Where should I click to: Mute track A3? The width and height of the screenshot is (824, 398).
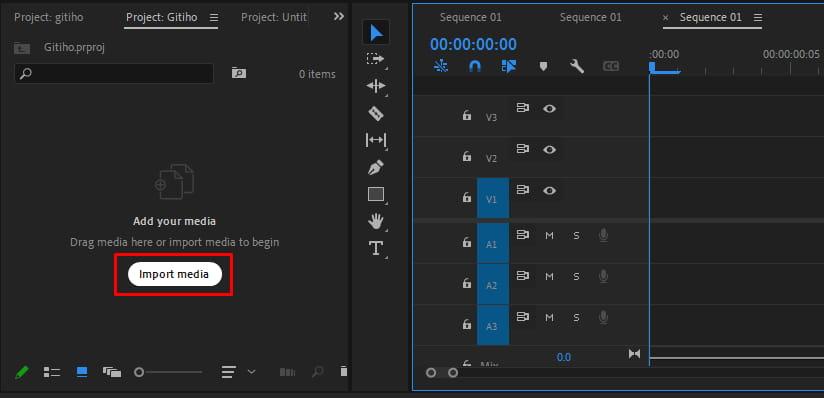coord(550,318)
